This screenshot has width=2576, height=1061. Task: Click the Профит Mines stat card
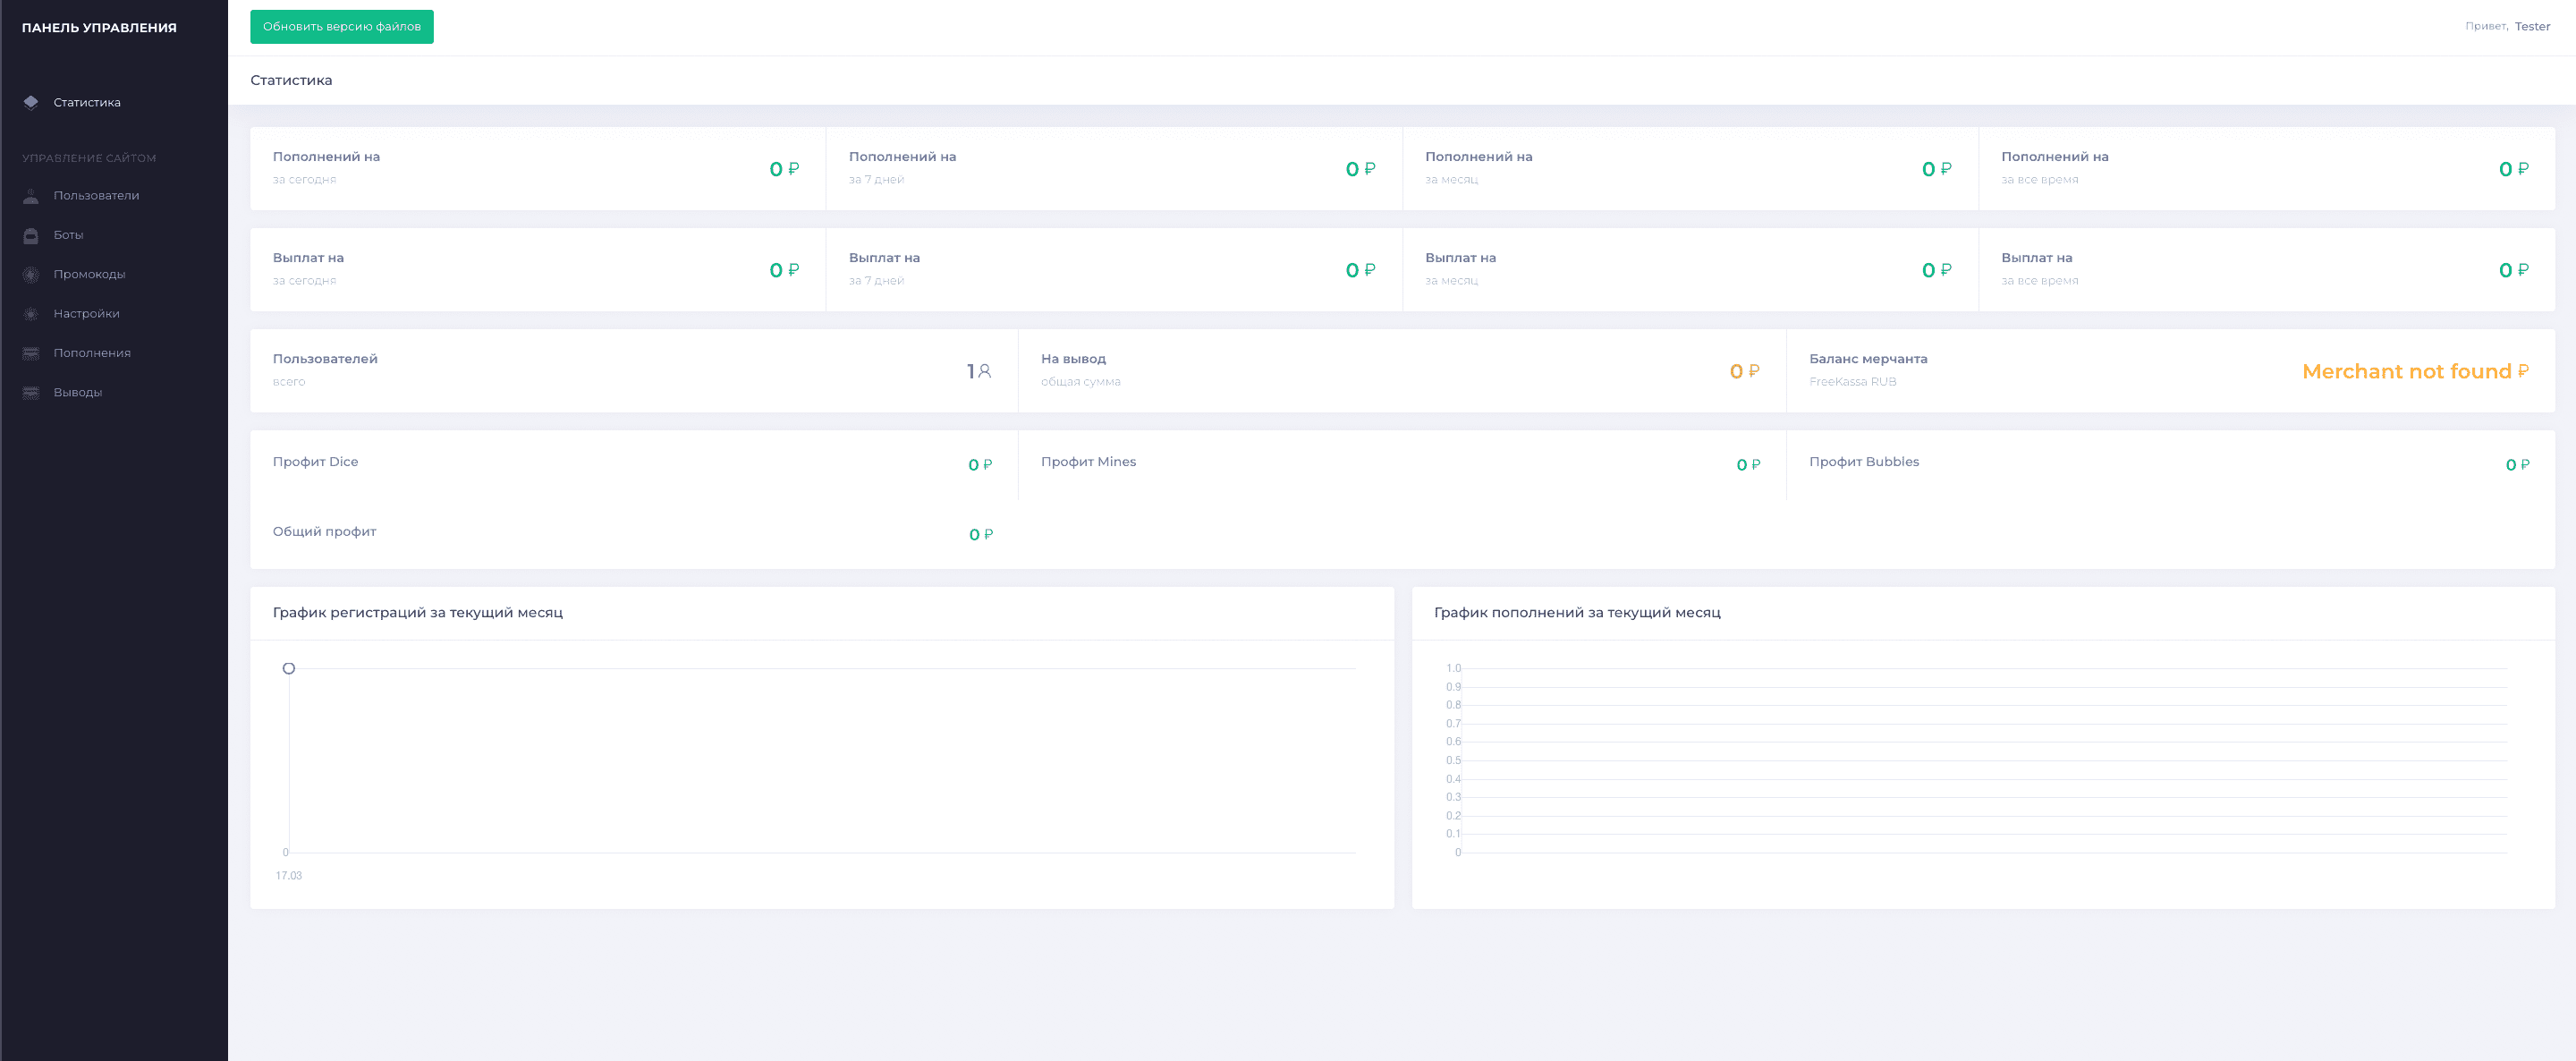1401,464
